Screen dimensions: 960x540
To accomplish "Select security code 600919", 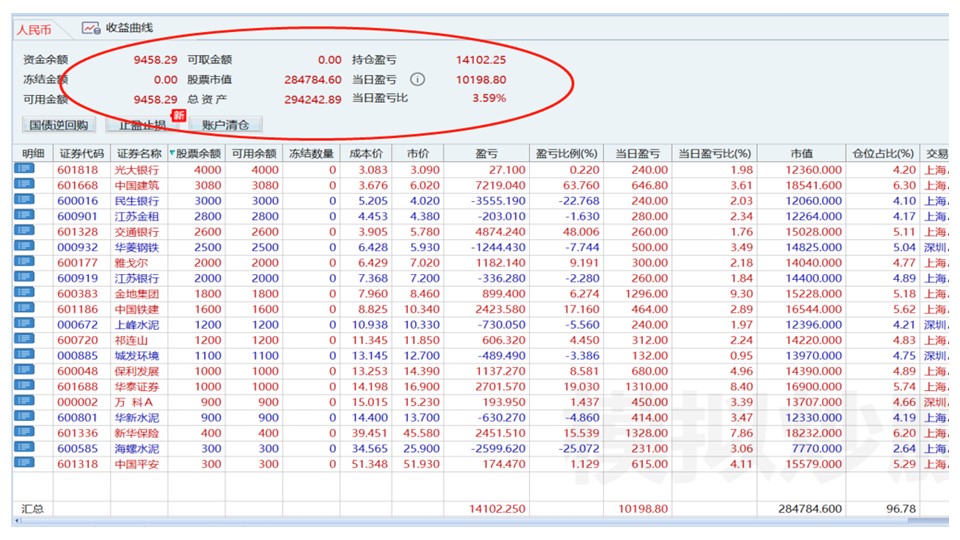I will point(78,278).
